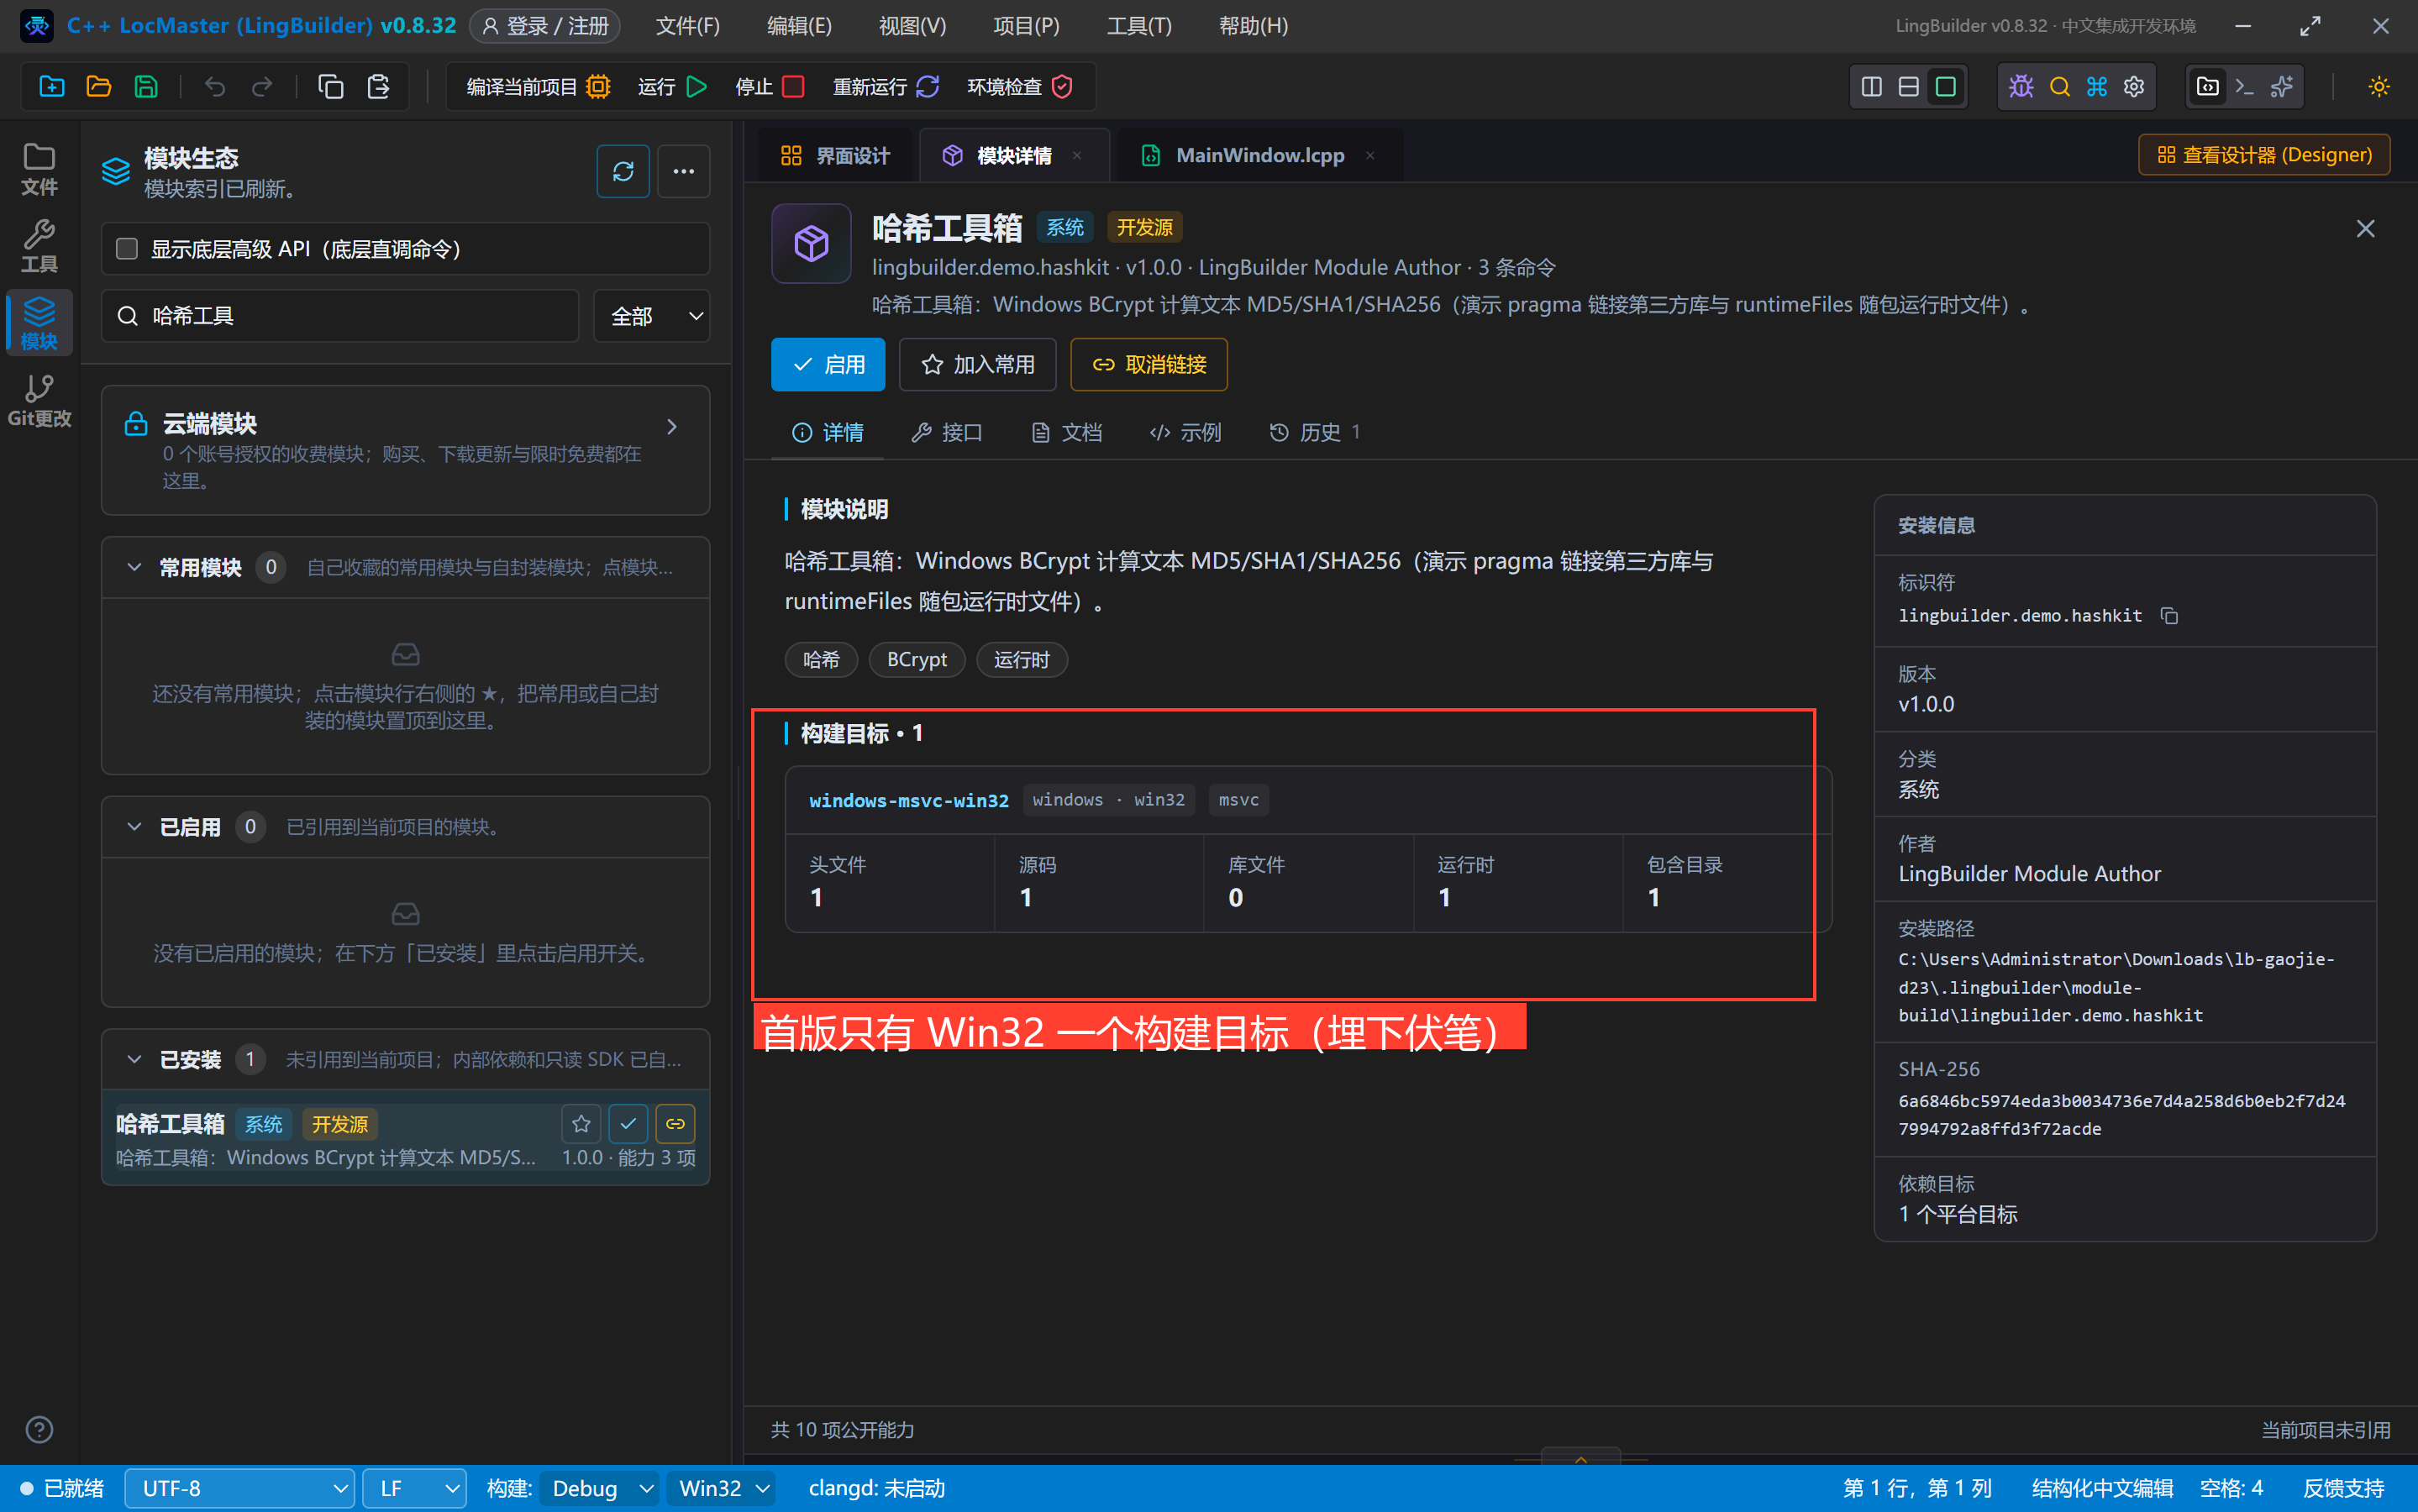
Task: Click 编译当前项目 button
Action: 538,87
